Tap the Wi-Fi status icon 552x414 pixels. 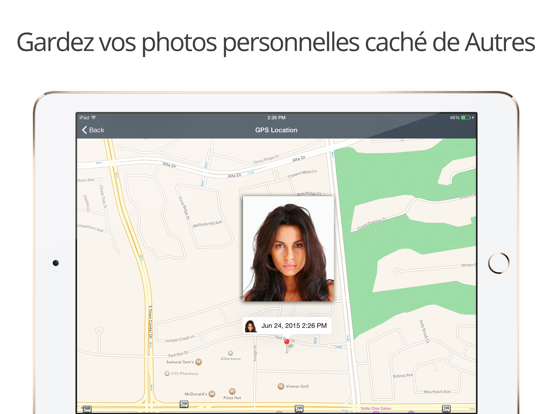(x=94, y=117)
